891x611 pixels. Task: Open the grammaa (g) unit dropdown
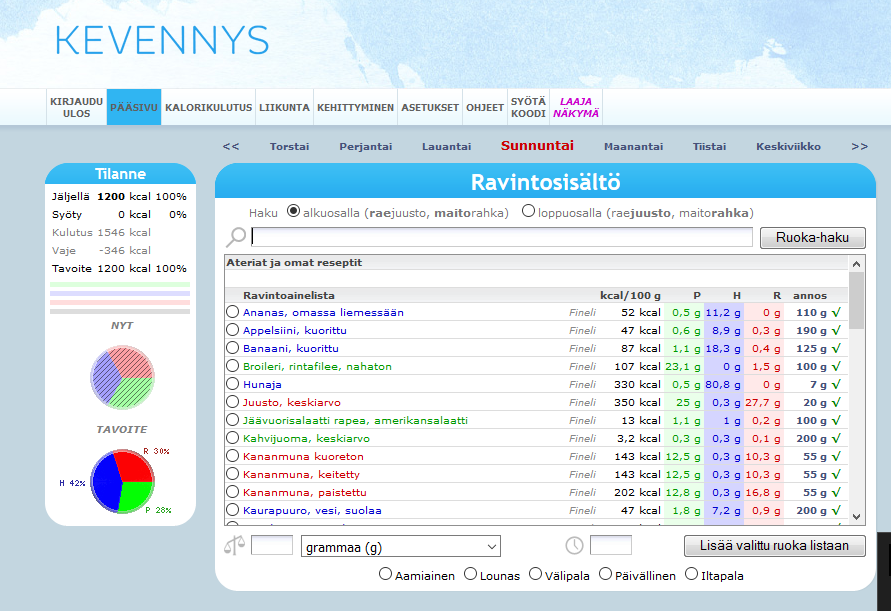tap(401, 546)
